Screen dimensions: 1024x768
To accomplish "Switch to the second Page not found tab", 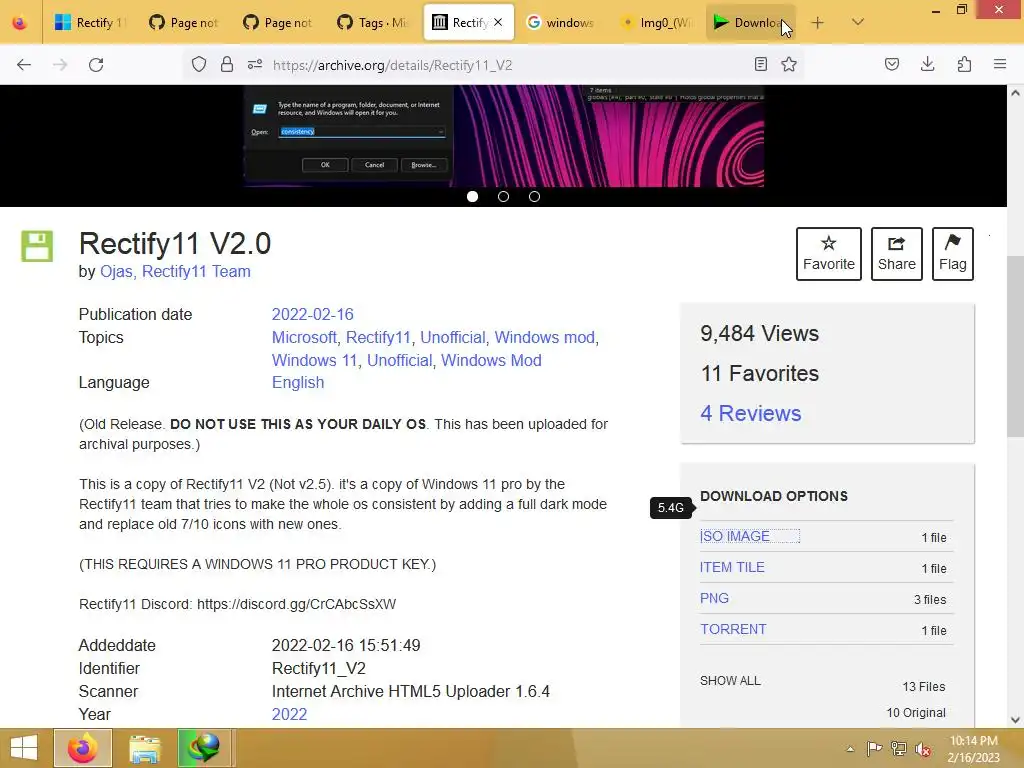I will click(x=278, y=23).
